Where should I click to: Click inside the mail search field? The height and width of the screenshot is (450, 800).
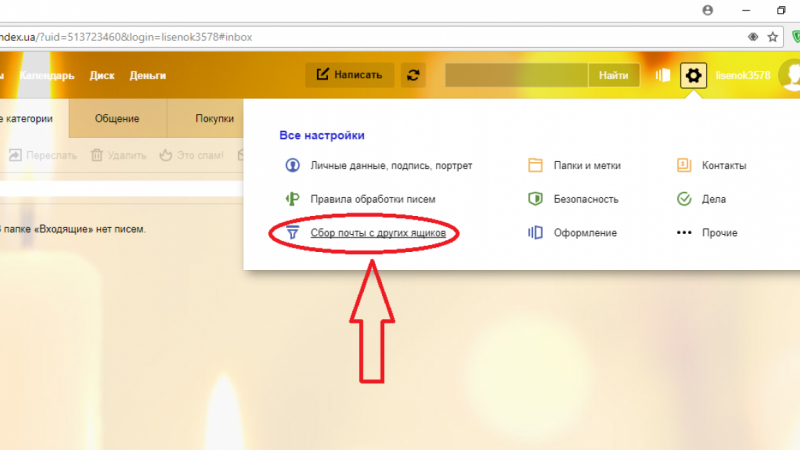[516, 76]
